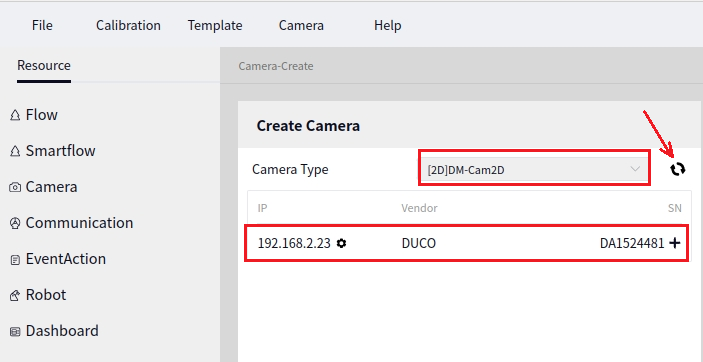Click the DUCO vendor cell

coord(419,244)
